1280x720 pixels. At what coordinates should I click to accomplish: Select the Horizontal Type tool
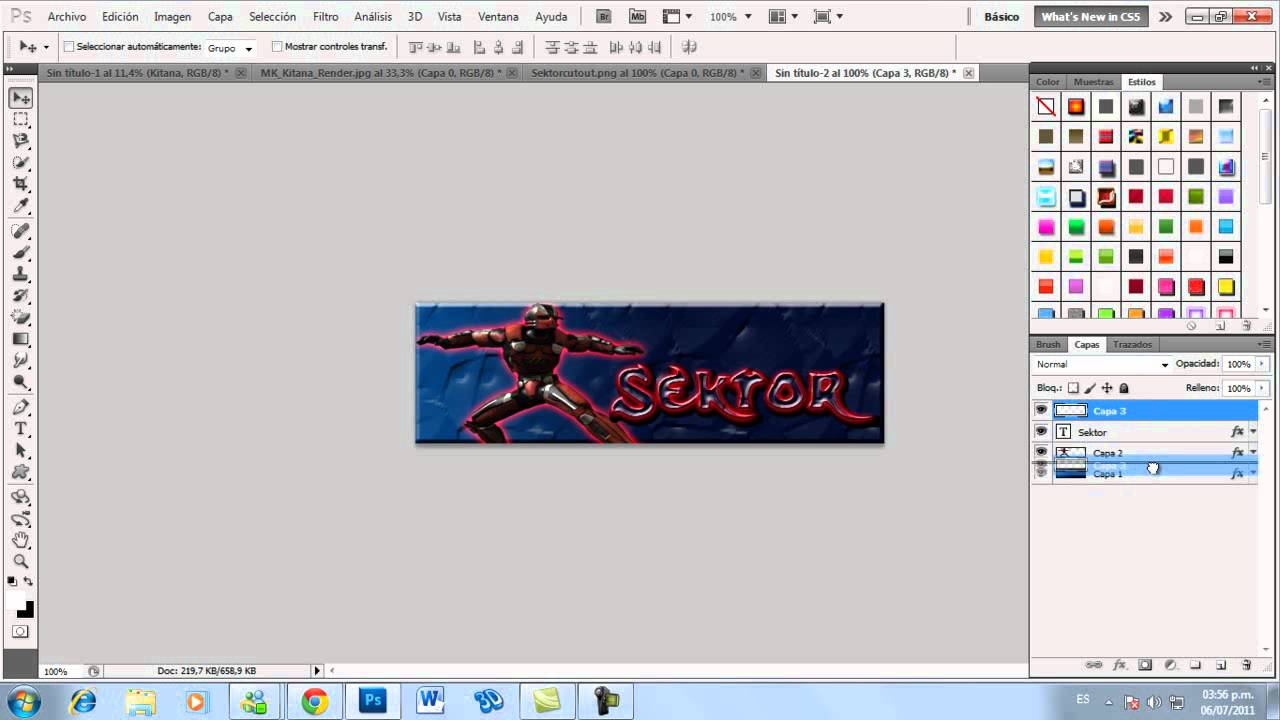tap(20, 429)
